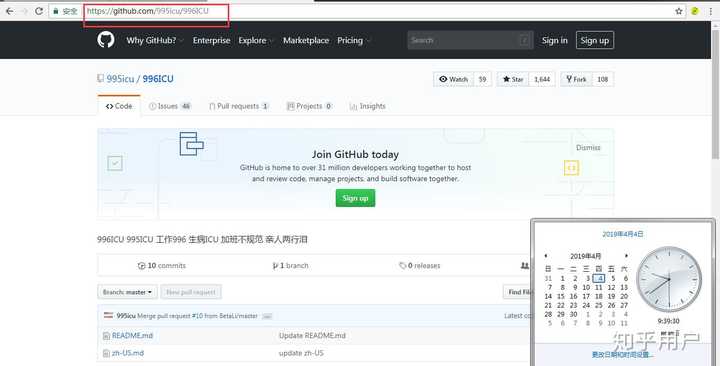Fork the repository

click(576, 79)
